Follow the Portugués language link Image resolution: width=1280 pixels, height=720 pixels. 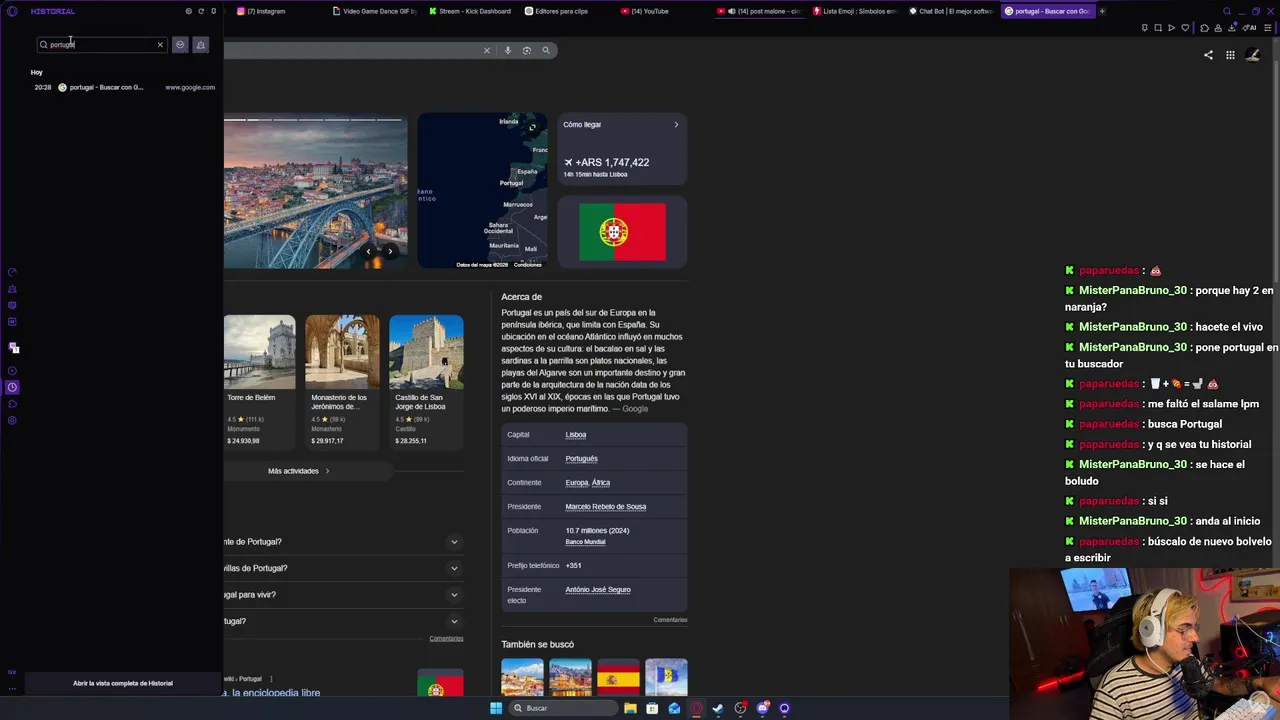(581, 459)
